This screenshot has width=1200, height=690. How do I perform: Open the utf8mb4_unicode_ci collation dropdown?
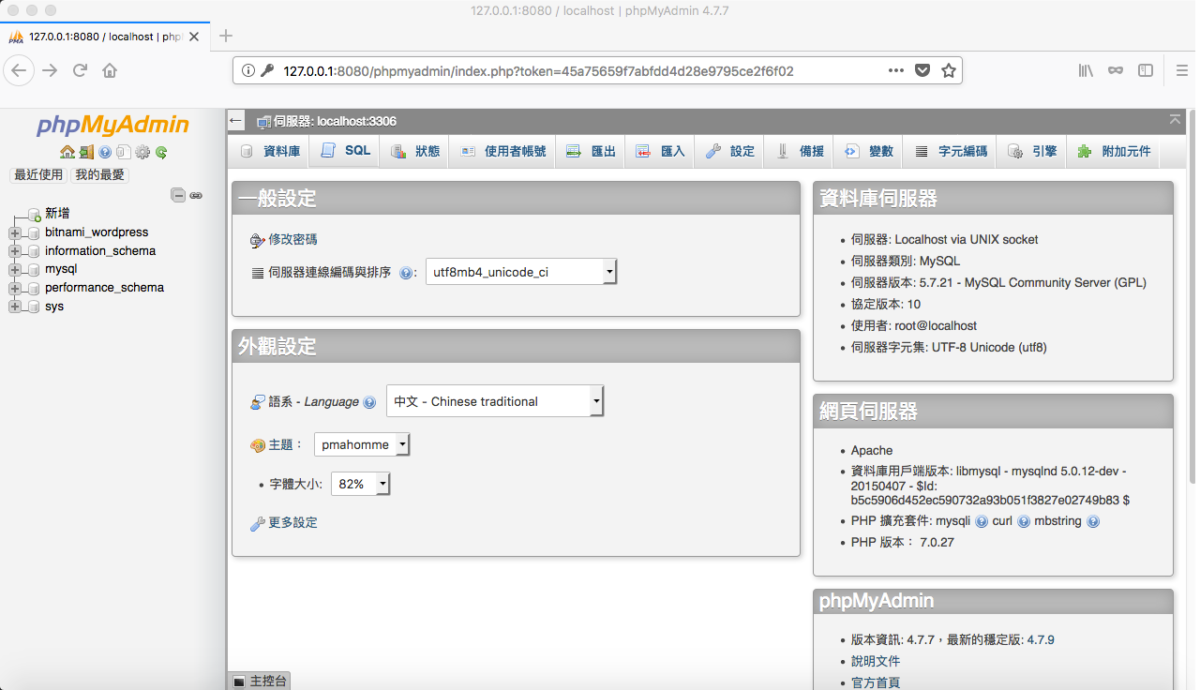pyautogui.click(x=521, y=272)
